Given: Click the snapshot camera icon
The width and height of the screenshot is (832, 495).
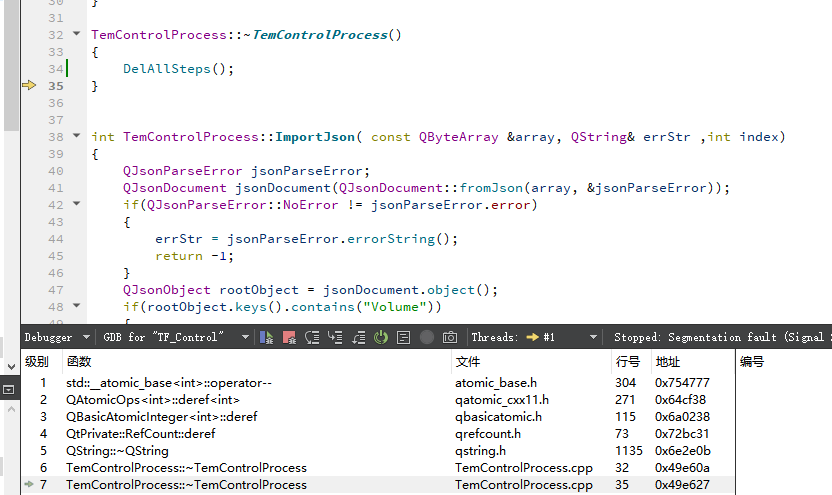Looking at the screenshot, I should pyautogui.click(x=449, y=337).
